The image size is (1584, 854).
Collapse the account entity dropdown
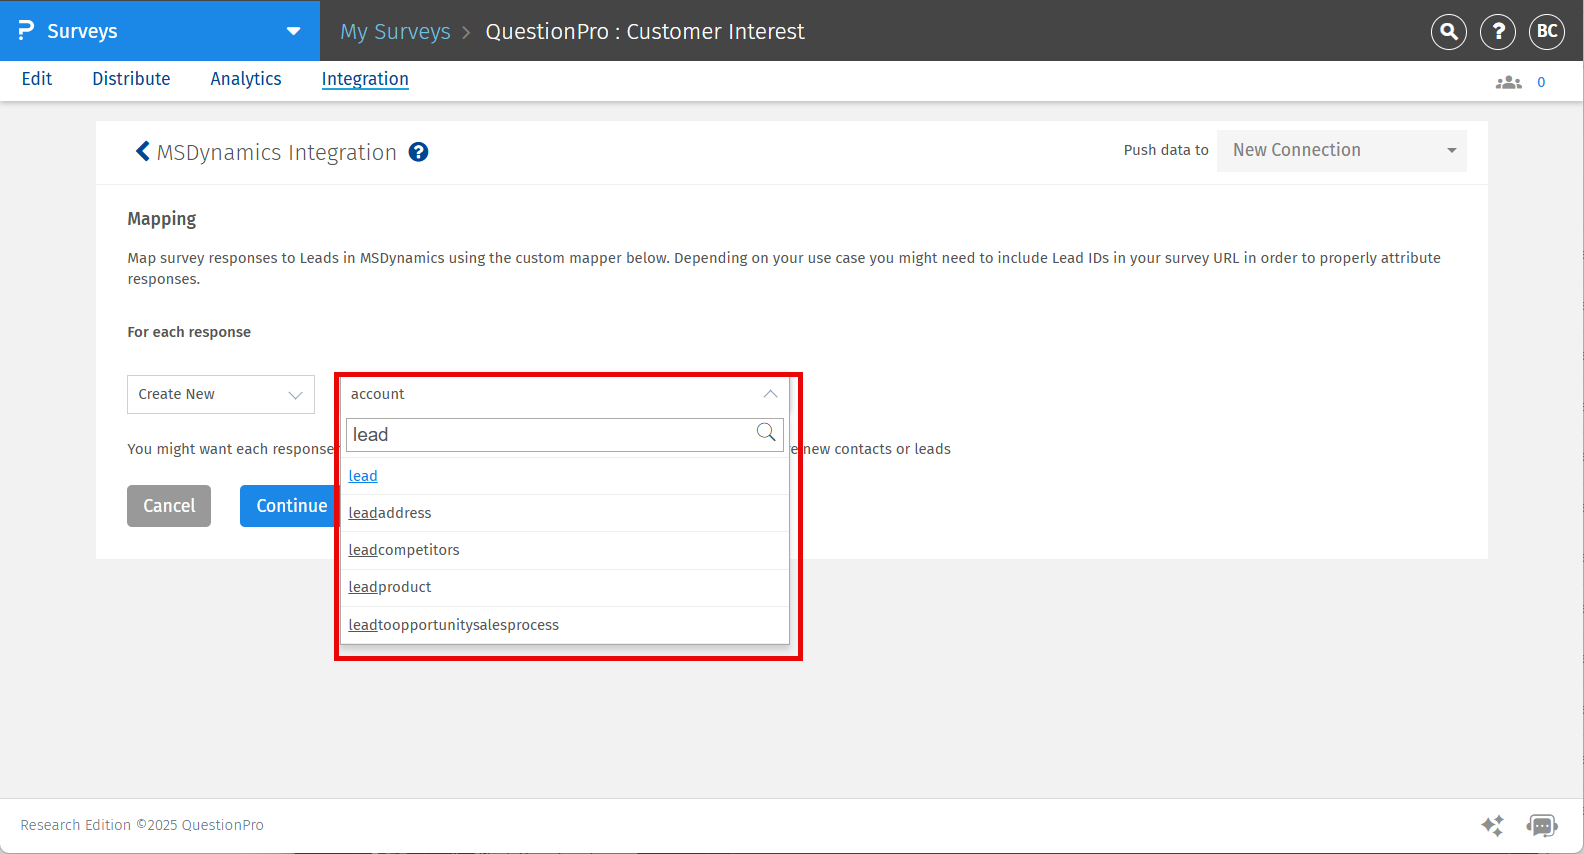click(x=770, y=394)
